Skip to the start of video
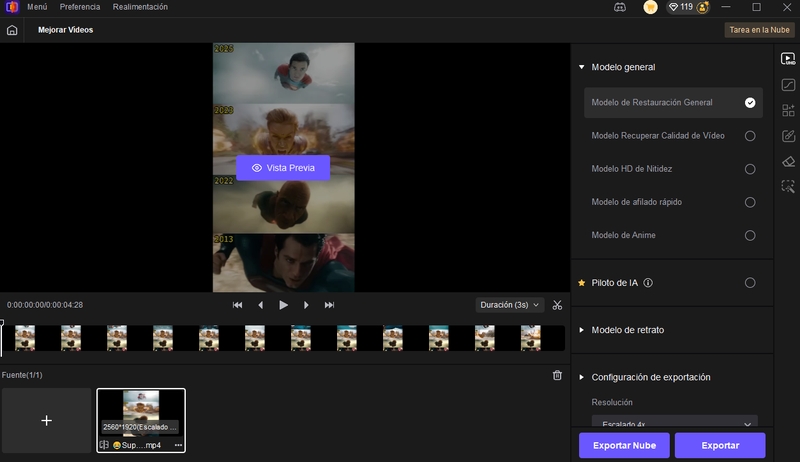Image resolution: width=800 pixels, height=462 pixels. tap(237, 305)
